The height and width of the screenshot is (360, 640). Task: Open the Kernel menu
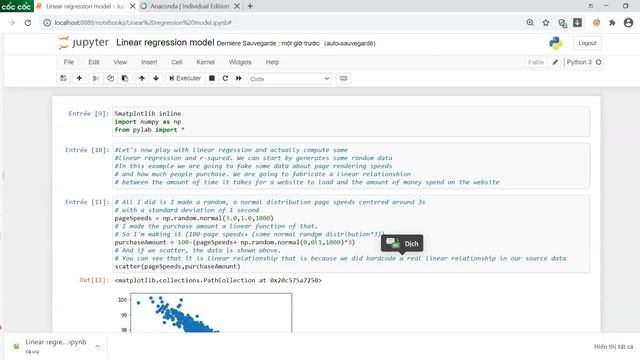(205, 62)
